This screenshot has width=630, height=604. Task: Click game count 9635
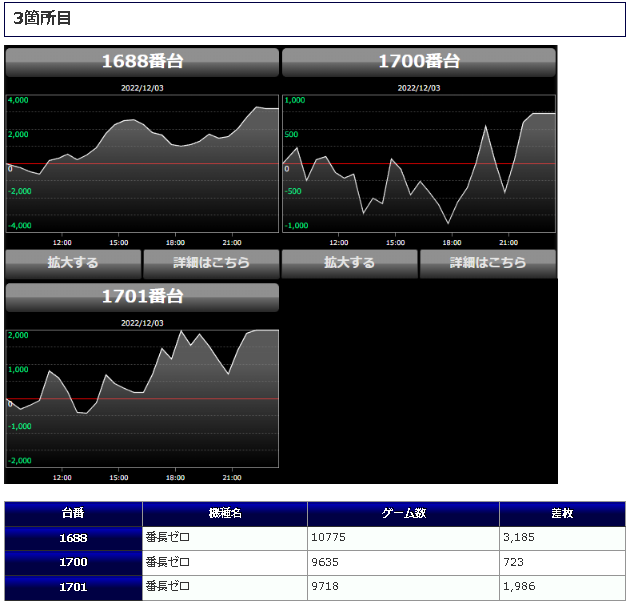pos(325,562)
